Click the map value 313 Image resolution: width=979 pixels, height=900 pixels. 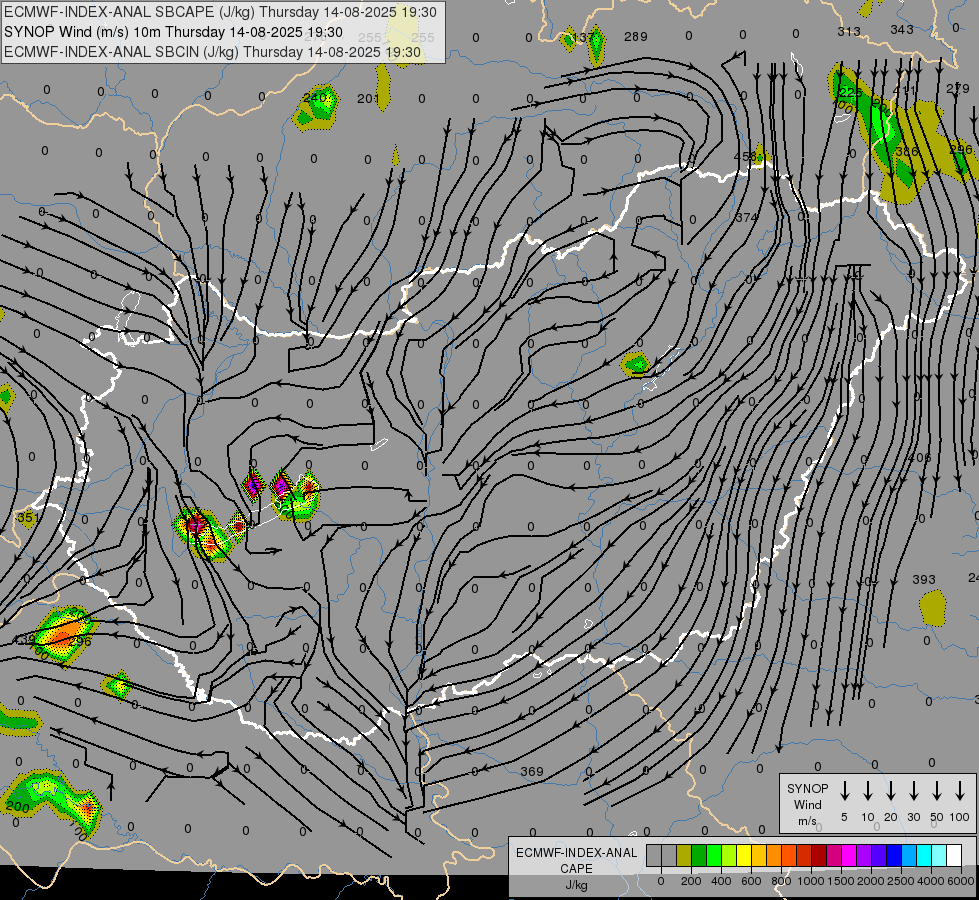pos(849,31)
